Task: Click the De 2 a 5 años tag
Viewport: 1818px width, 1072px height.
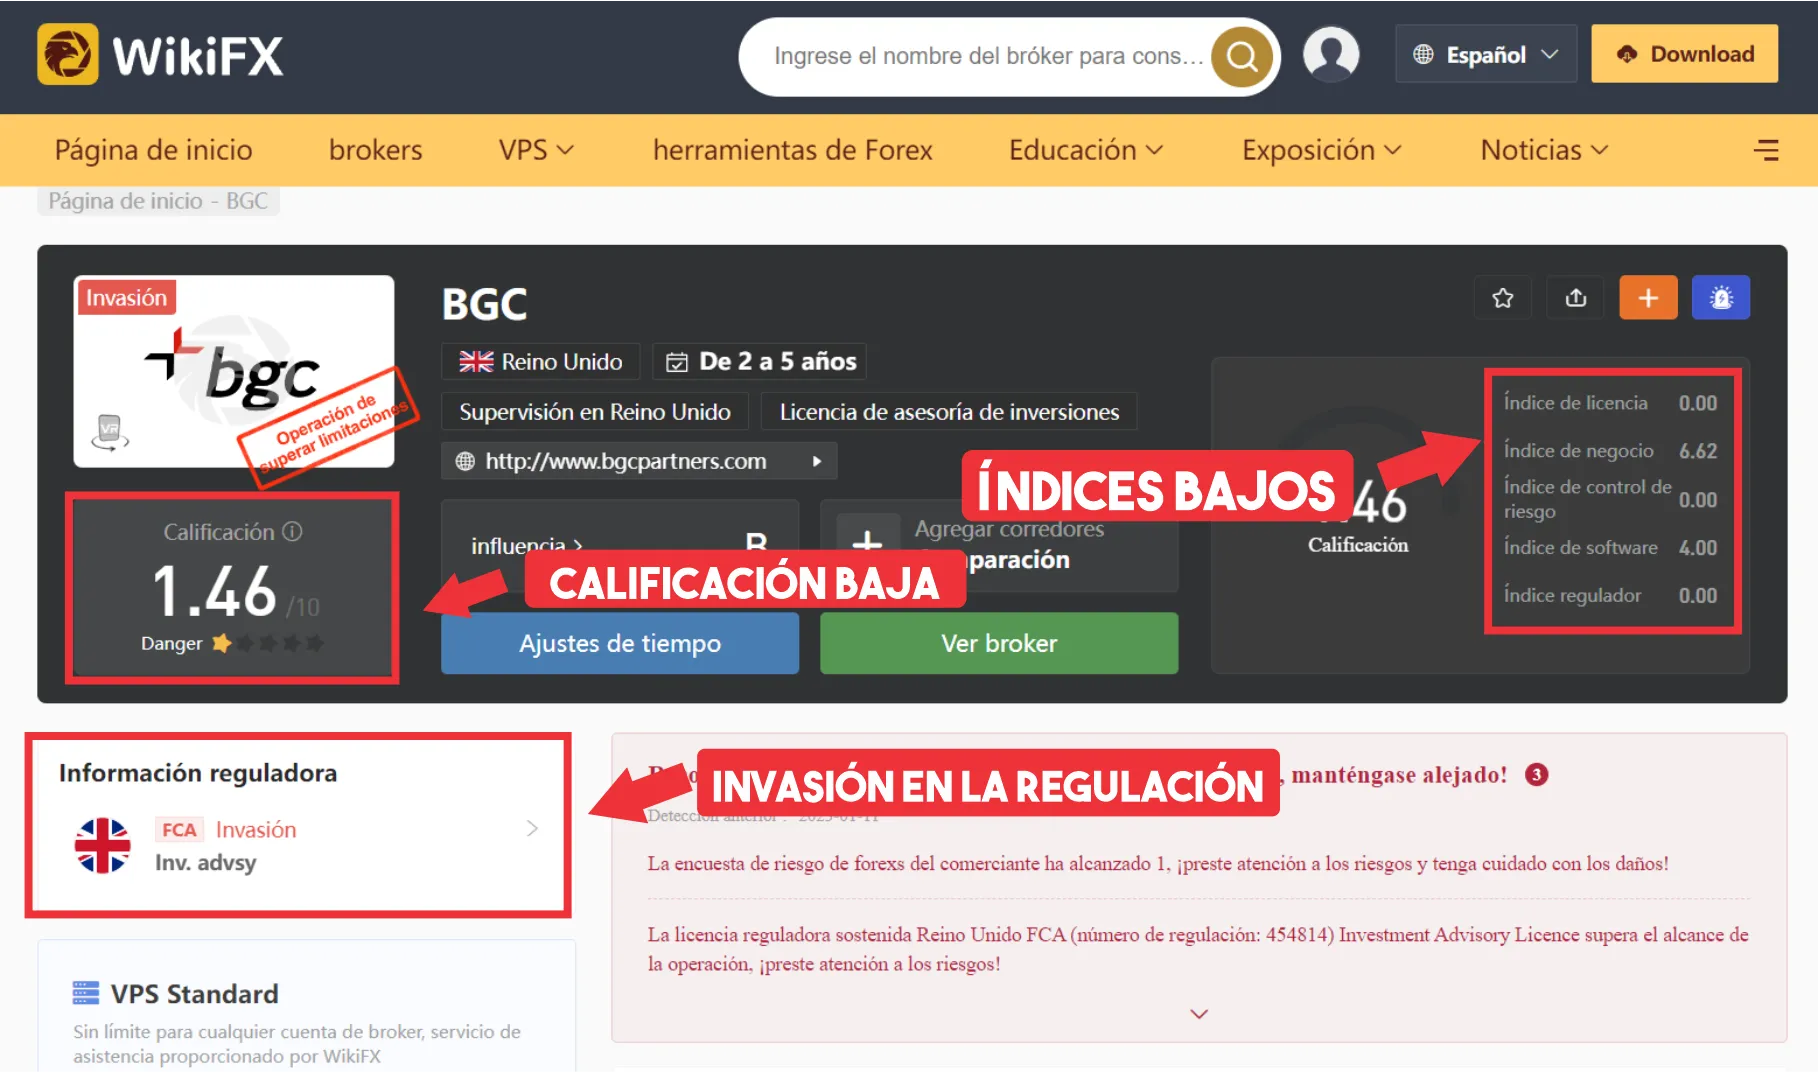Action: coord(760,362)
